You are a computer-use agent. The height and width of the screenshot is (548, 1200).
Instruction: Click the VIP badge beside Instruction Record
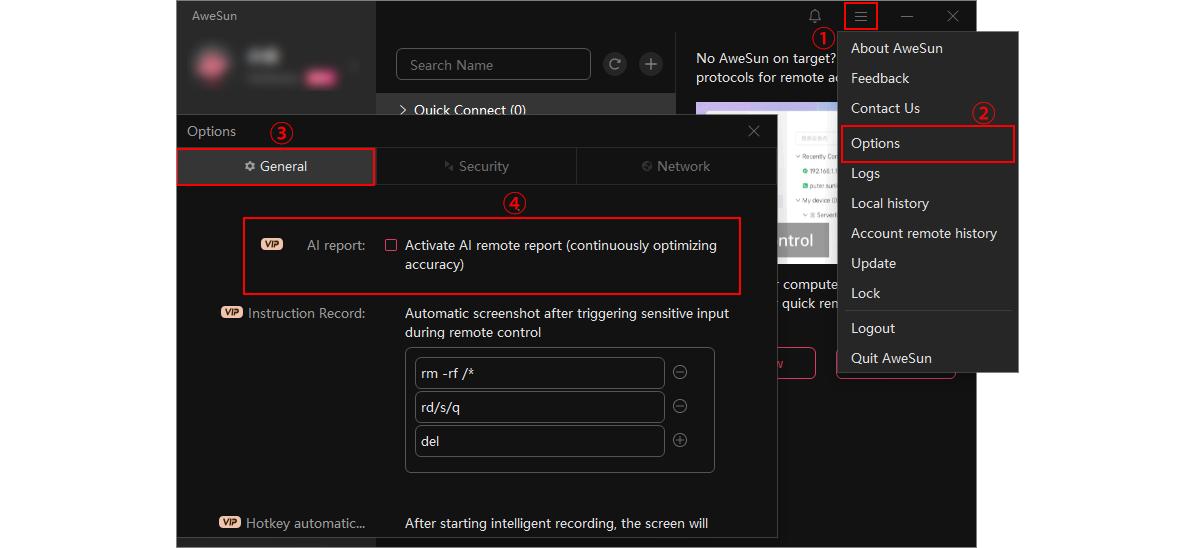232,312
